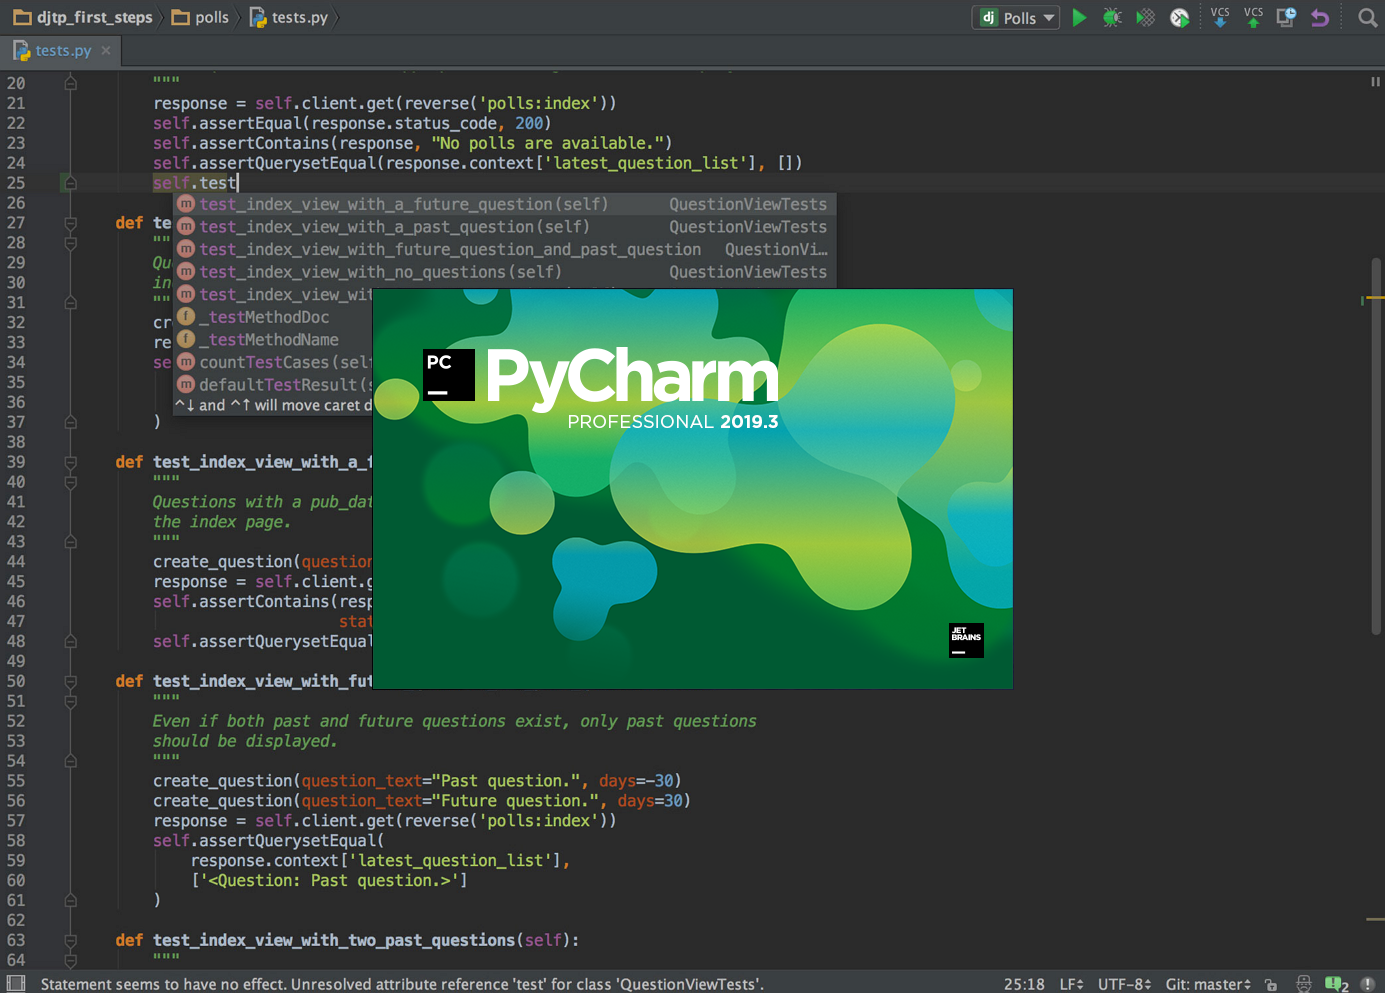Collapse the docstring fold at line 40
The image size is (1386, 993).
point(70,482)
